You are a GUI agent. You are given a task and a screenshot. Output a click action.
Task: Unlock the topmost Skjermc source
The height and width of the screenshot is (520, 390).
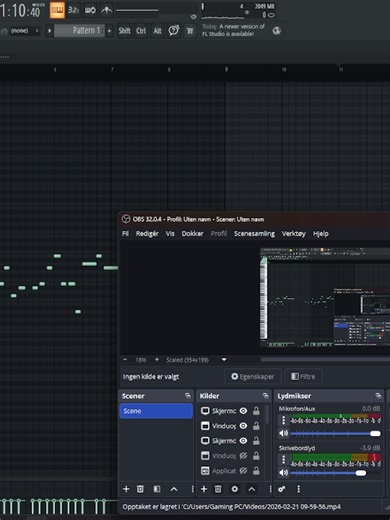pos(256,411)
